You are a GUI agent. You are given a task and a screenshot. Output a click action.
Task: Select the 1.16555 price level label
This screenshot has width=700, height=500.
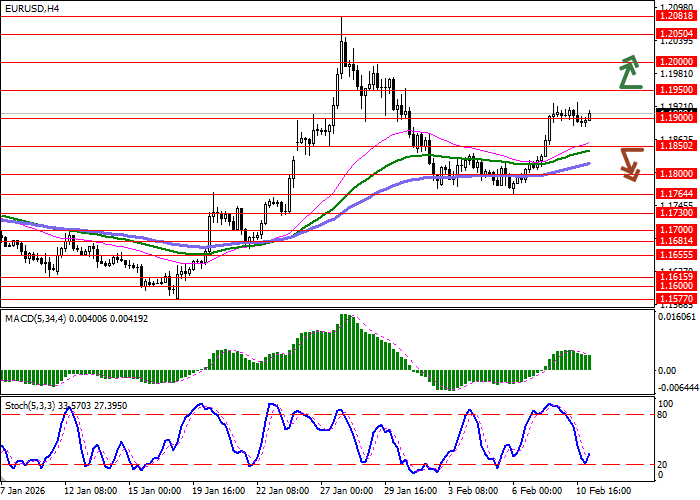pyautogui.click(x=677, y=255)
